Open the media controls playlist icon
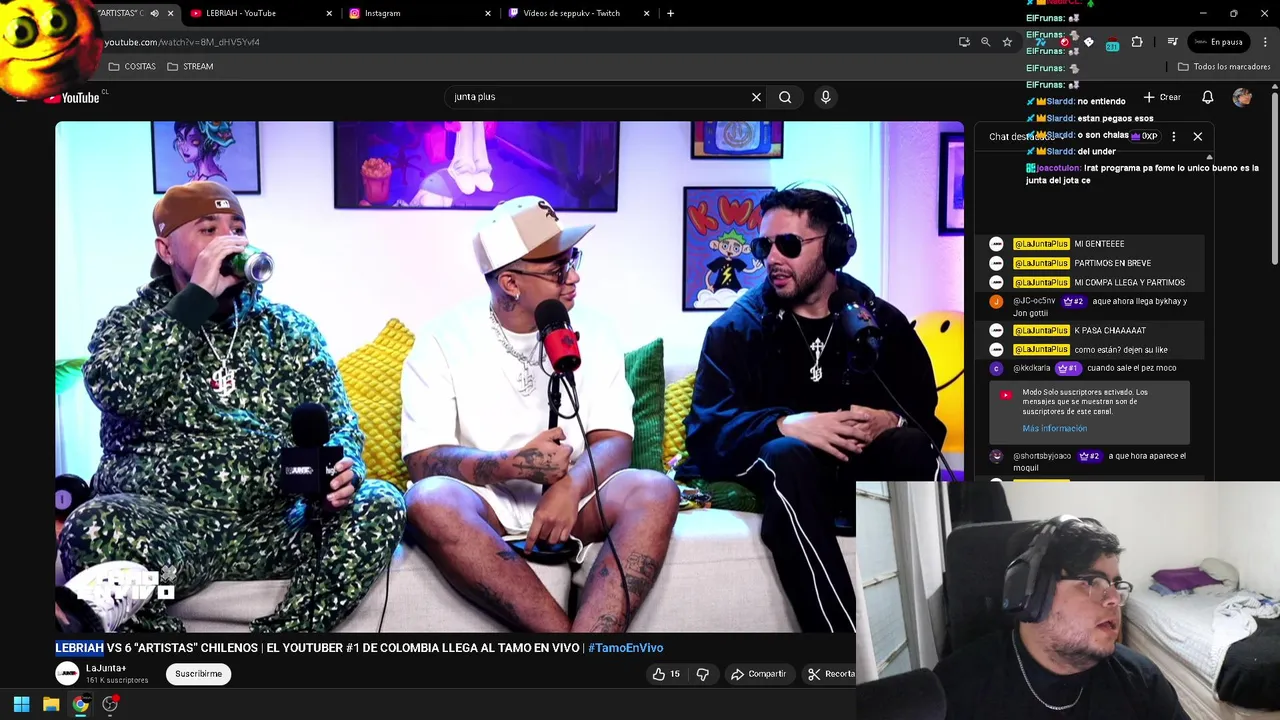This screenshot has width=1280, height=720. click(1172, 42)
